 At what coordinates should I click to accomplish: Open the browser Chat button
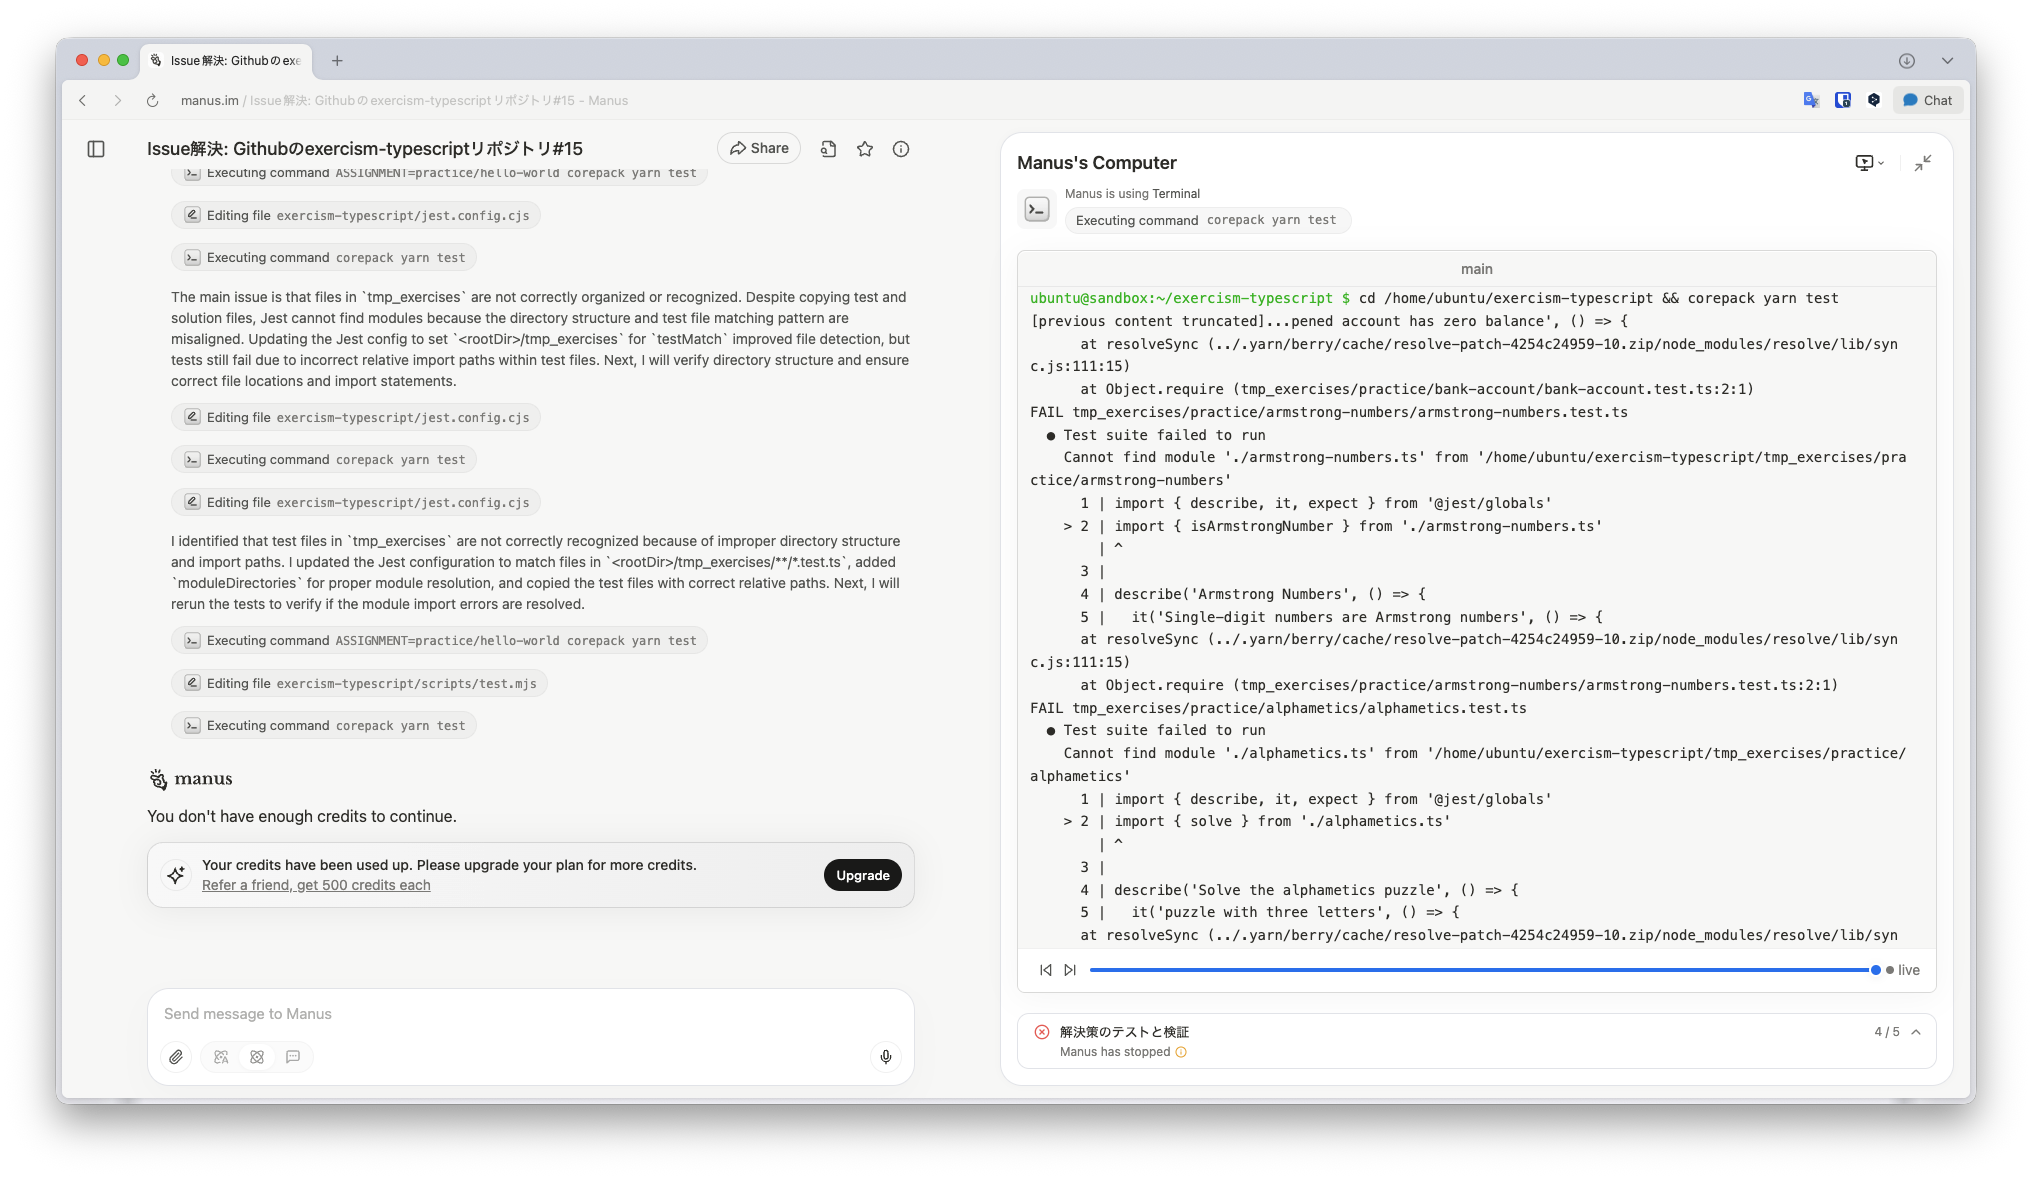point(1928,100)
